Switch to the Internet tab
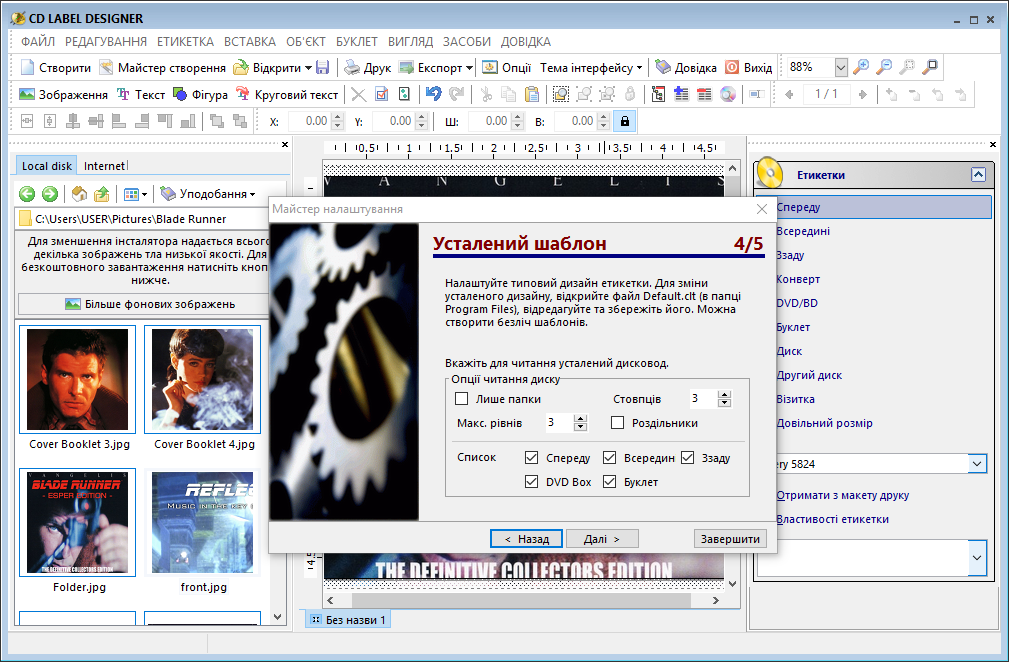1009x662 pixels. coord(105,166)
